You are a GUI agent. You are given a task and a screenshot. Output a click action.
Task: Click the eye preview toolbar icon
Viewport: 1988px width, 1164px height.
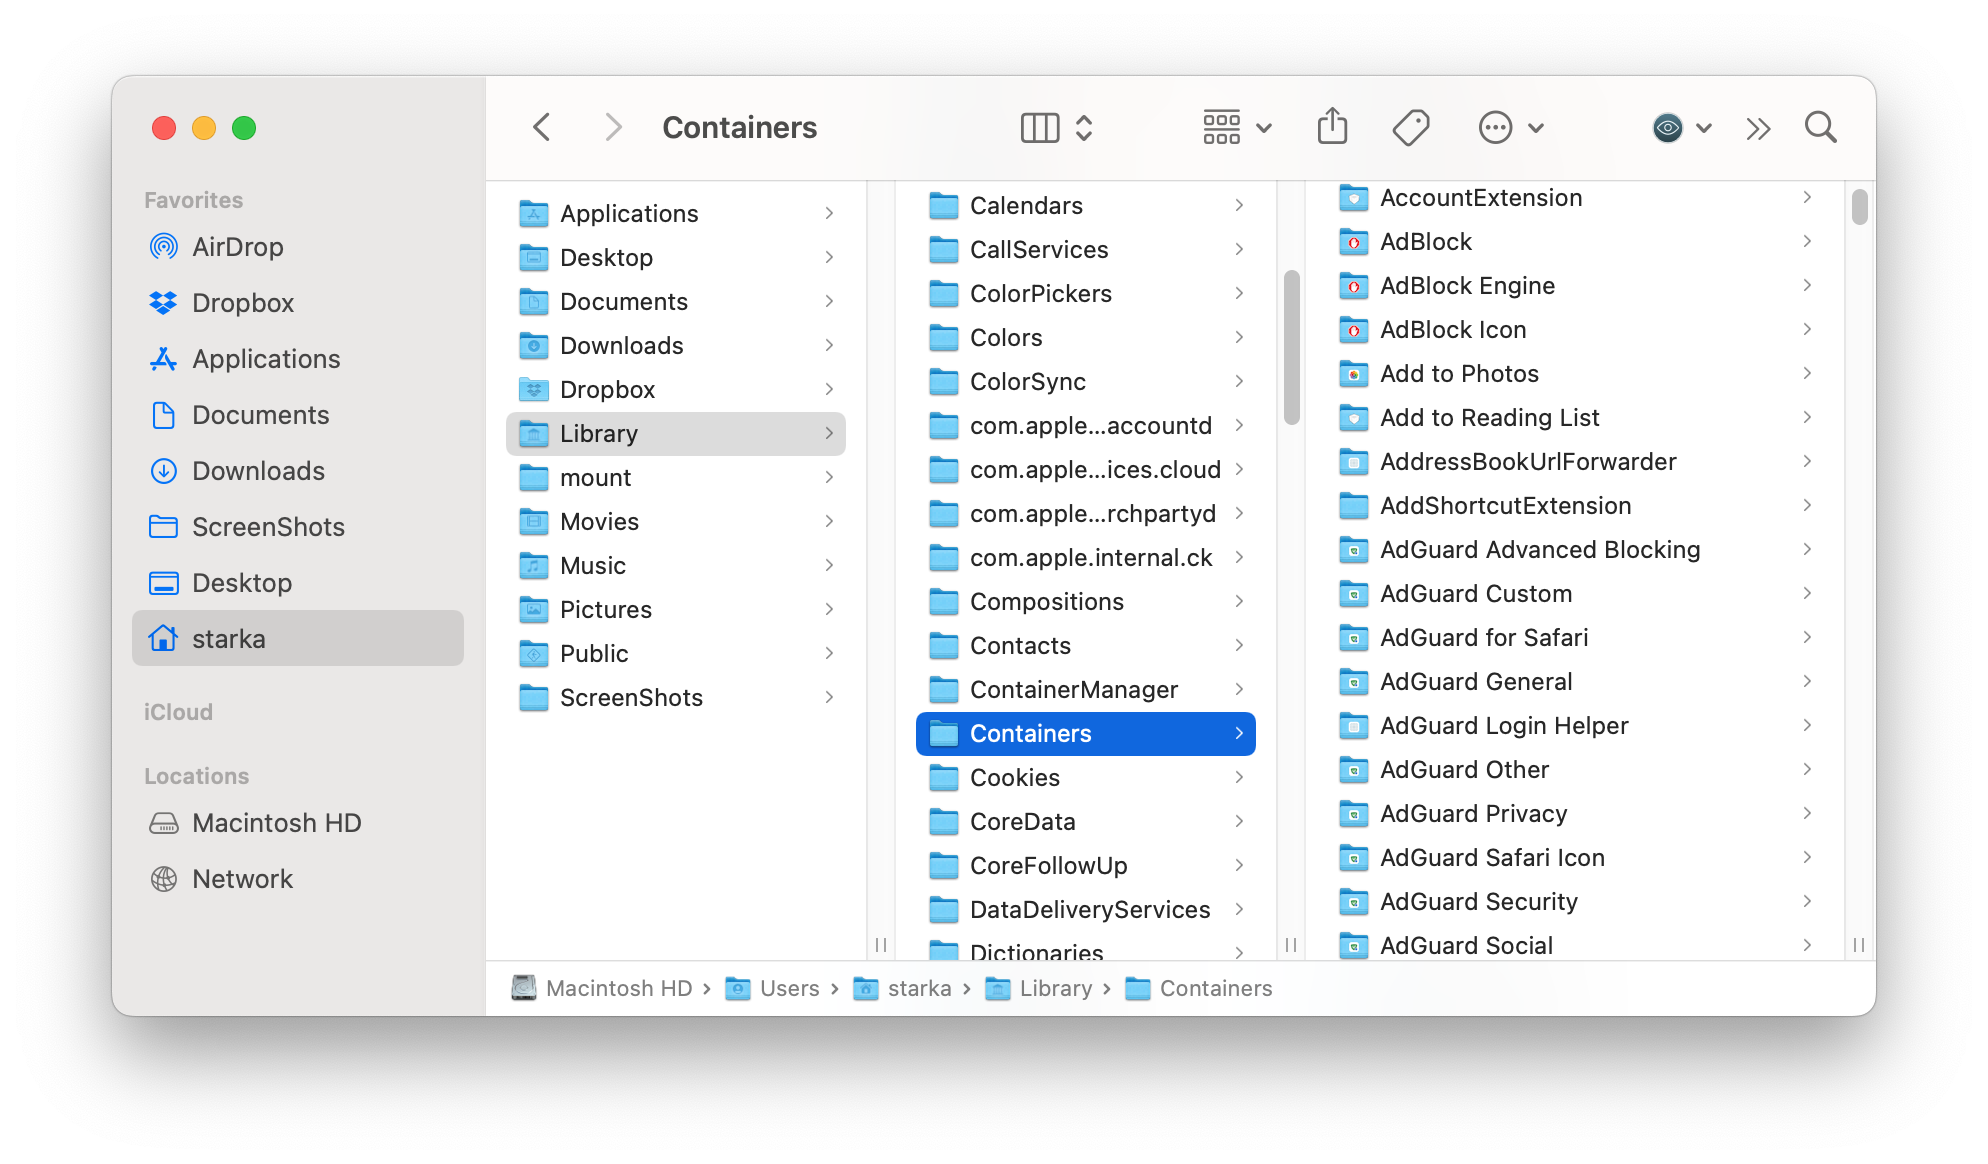[1668, 128]
